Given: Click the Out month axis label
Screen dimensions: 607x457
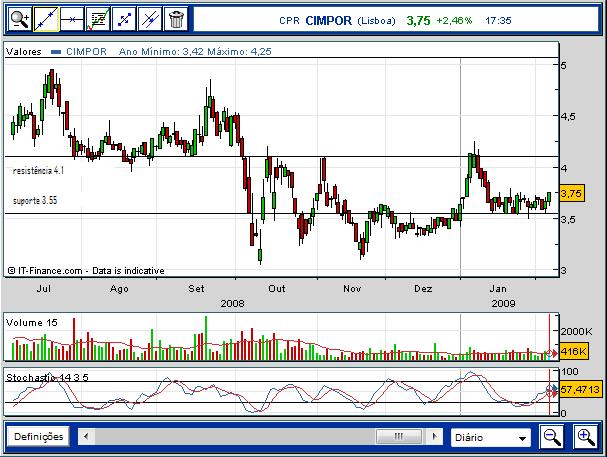Looking at the screenshot, I should click(277, 289).
